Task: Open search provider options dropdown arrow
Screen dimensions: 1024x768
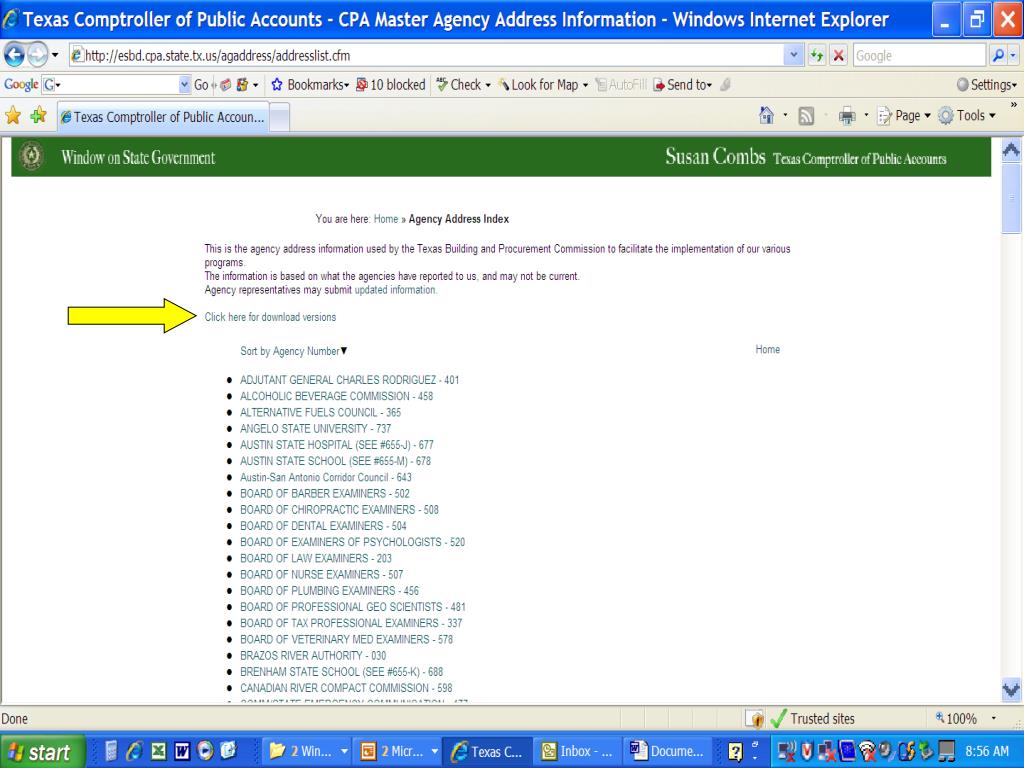Action: point(1014,56)
